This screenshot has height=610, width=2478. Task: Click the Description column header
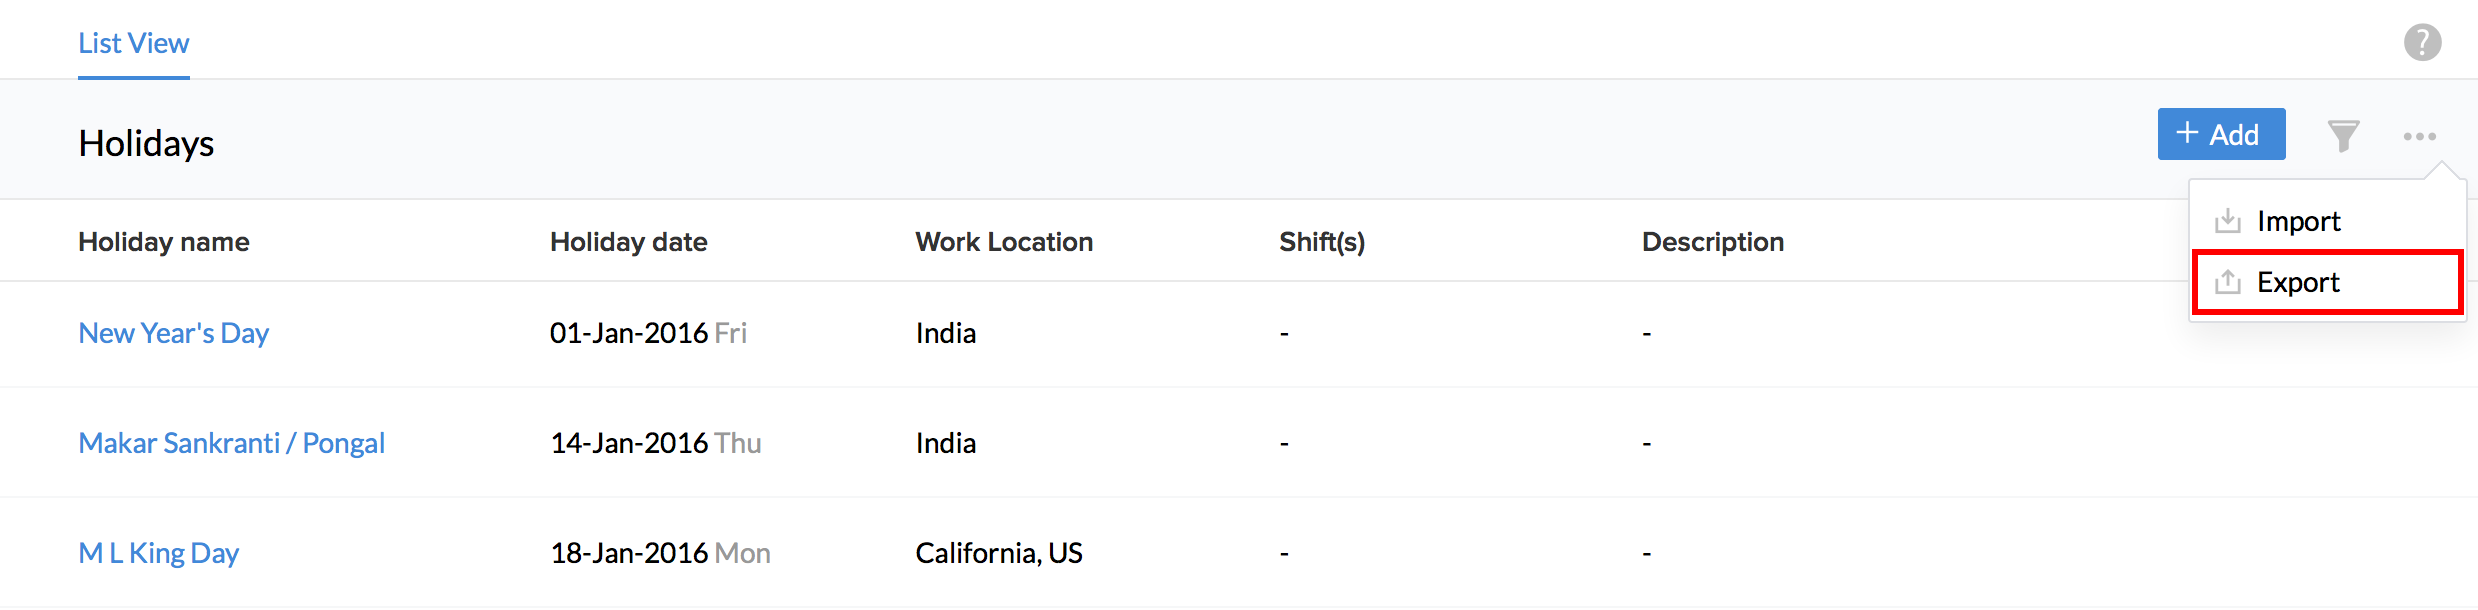1712,242
